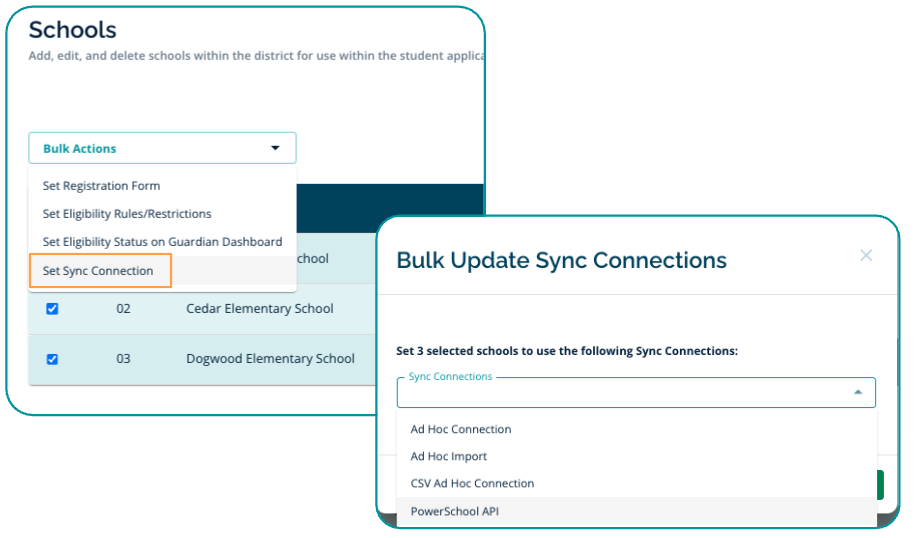Click the Bulk Actions caret arrow
The height and width of the screenshot is (538, 916).
(275, 148)
